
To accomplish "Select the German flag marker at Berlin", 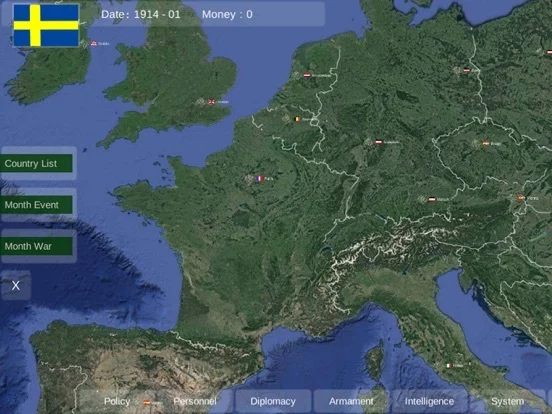I will tap(466, 70).
